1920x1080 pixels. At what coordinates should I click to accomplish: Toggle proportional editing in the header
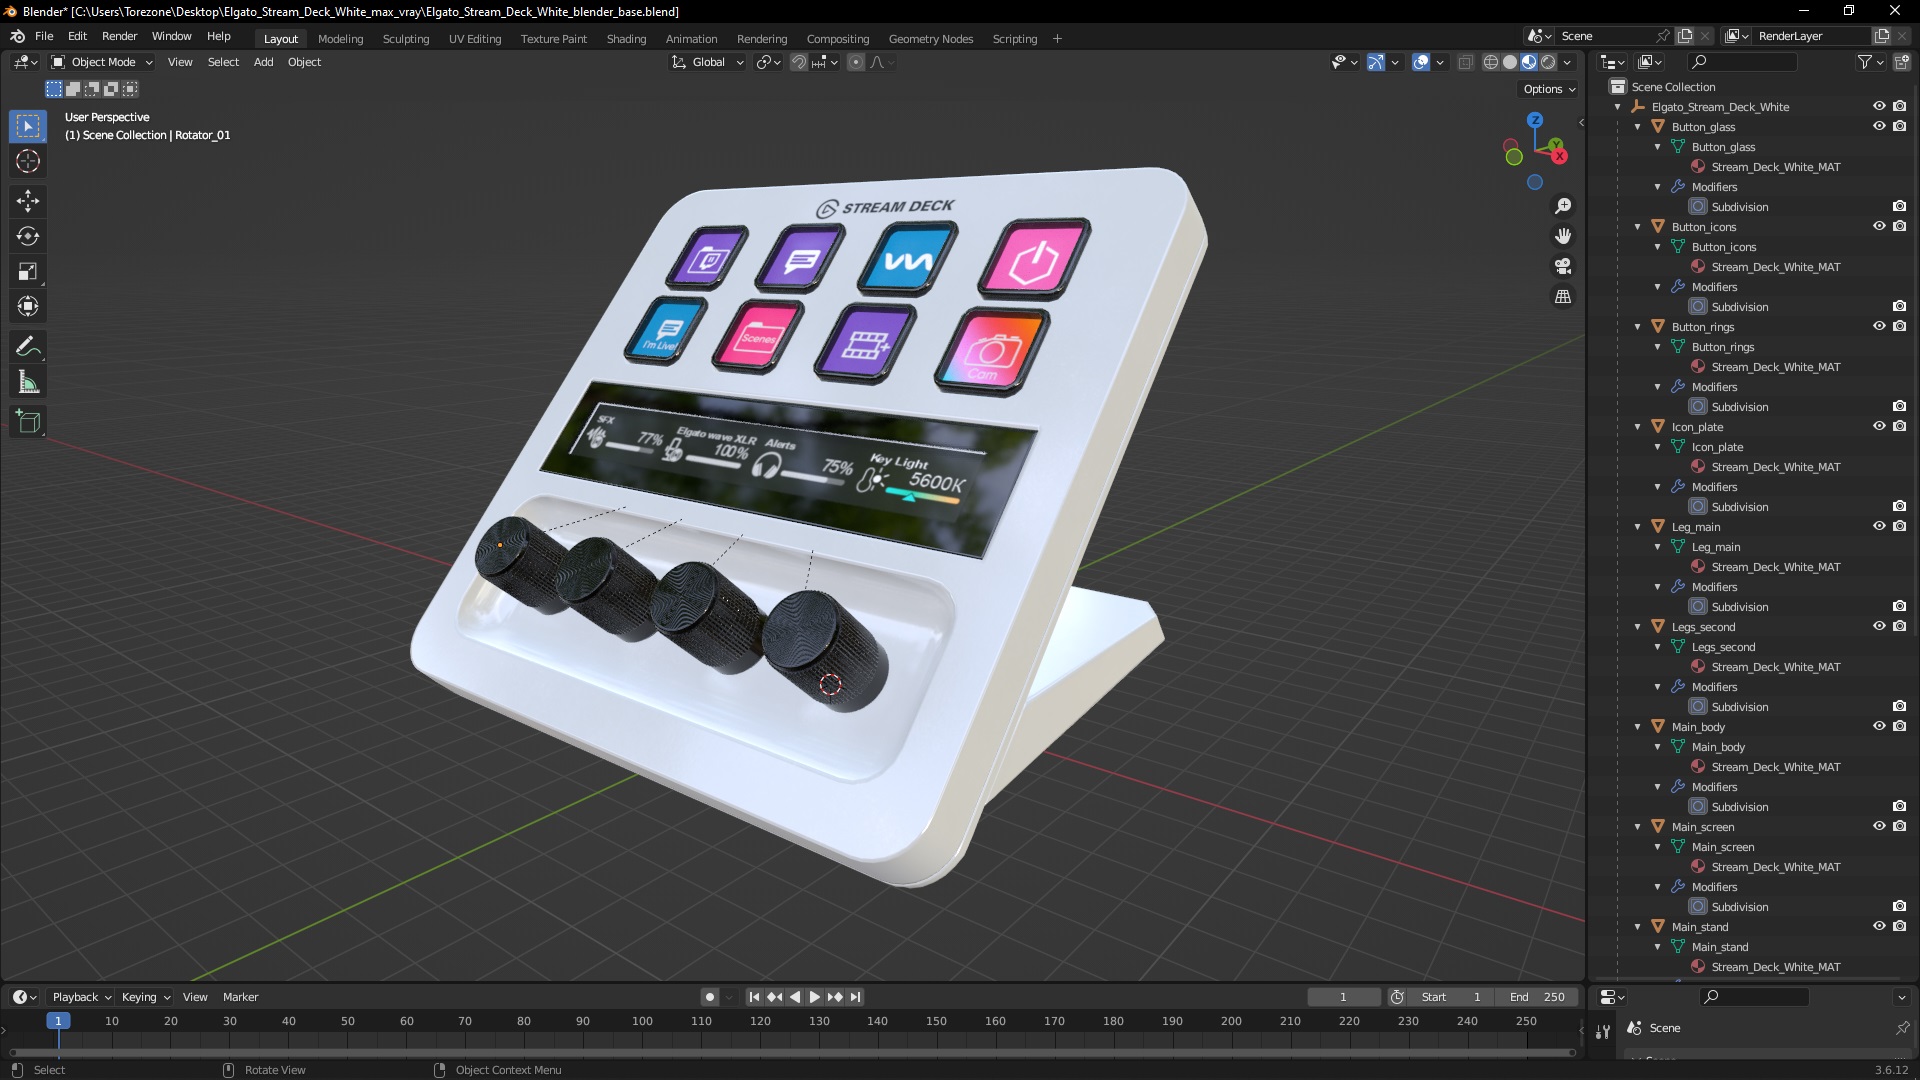coord(856,62)
